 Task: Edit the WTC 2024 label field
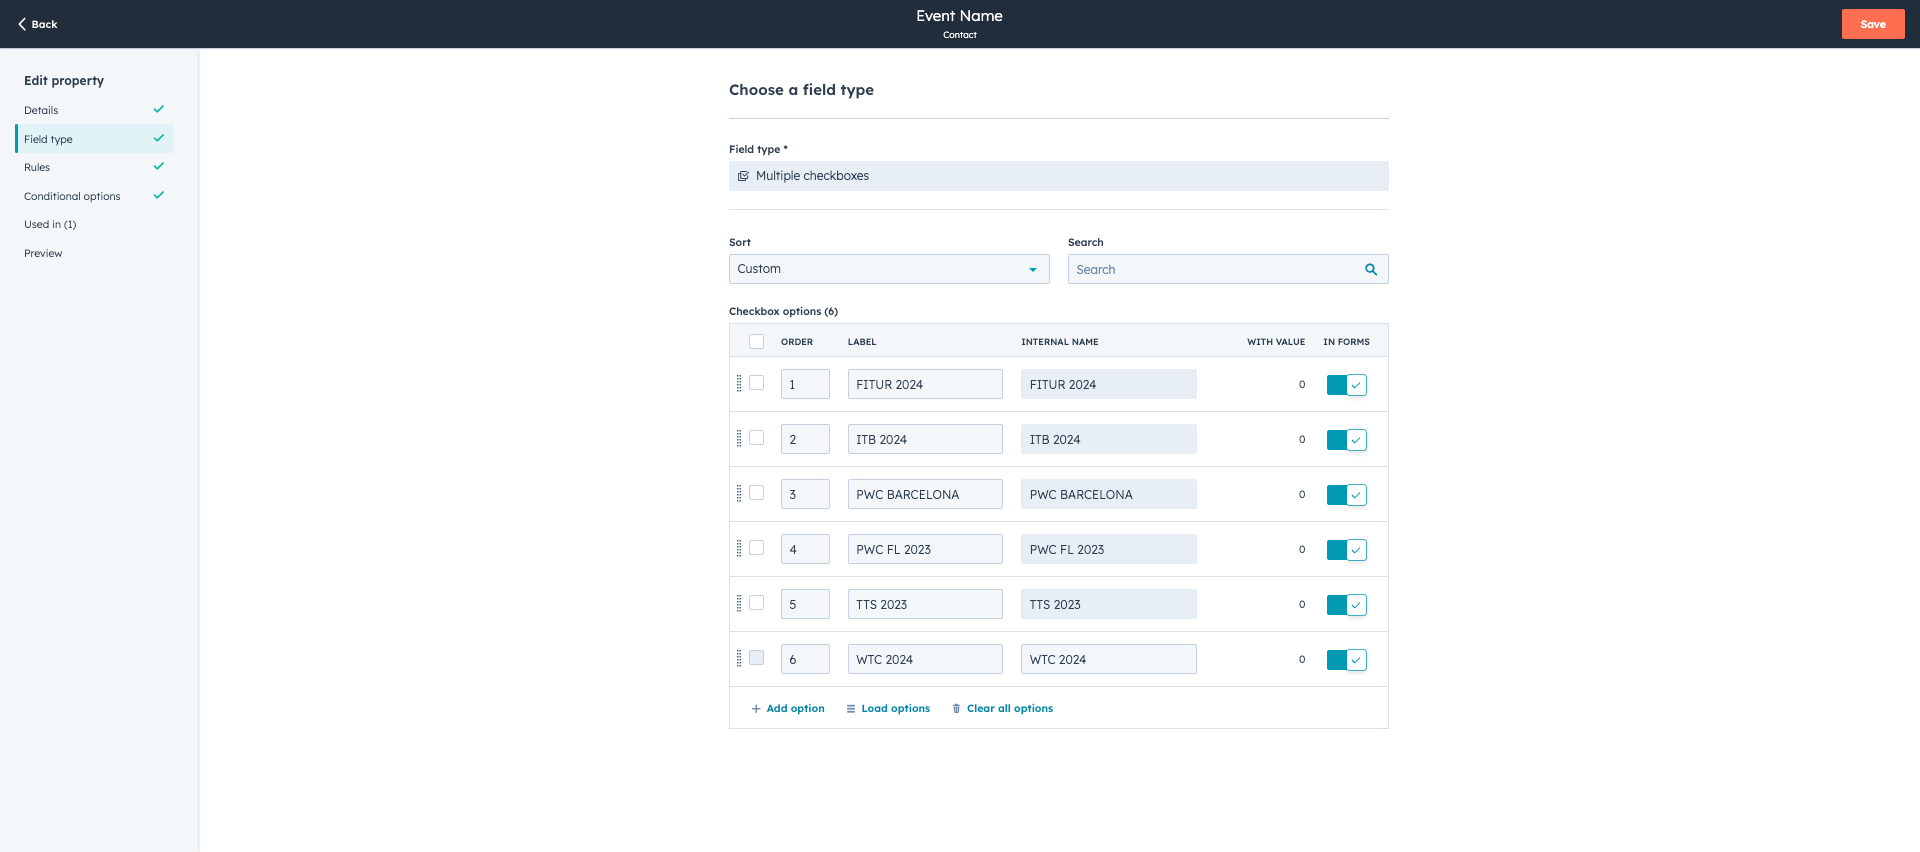[925, 659]
